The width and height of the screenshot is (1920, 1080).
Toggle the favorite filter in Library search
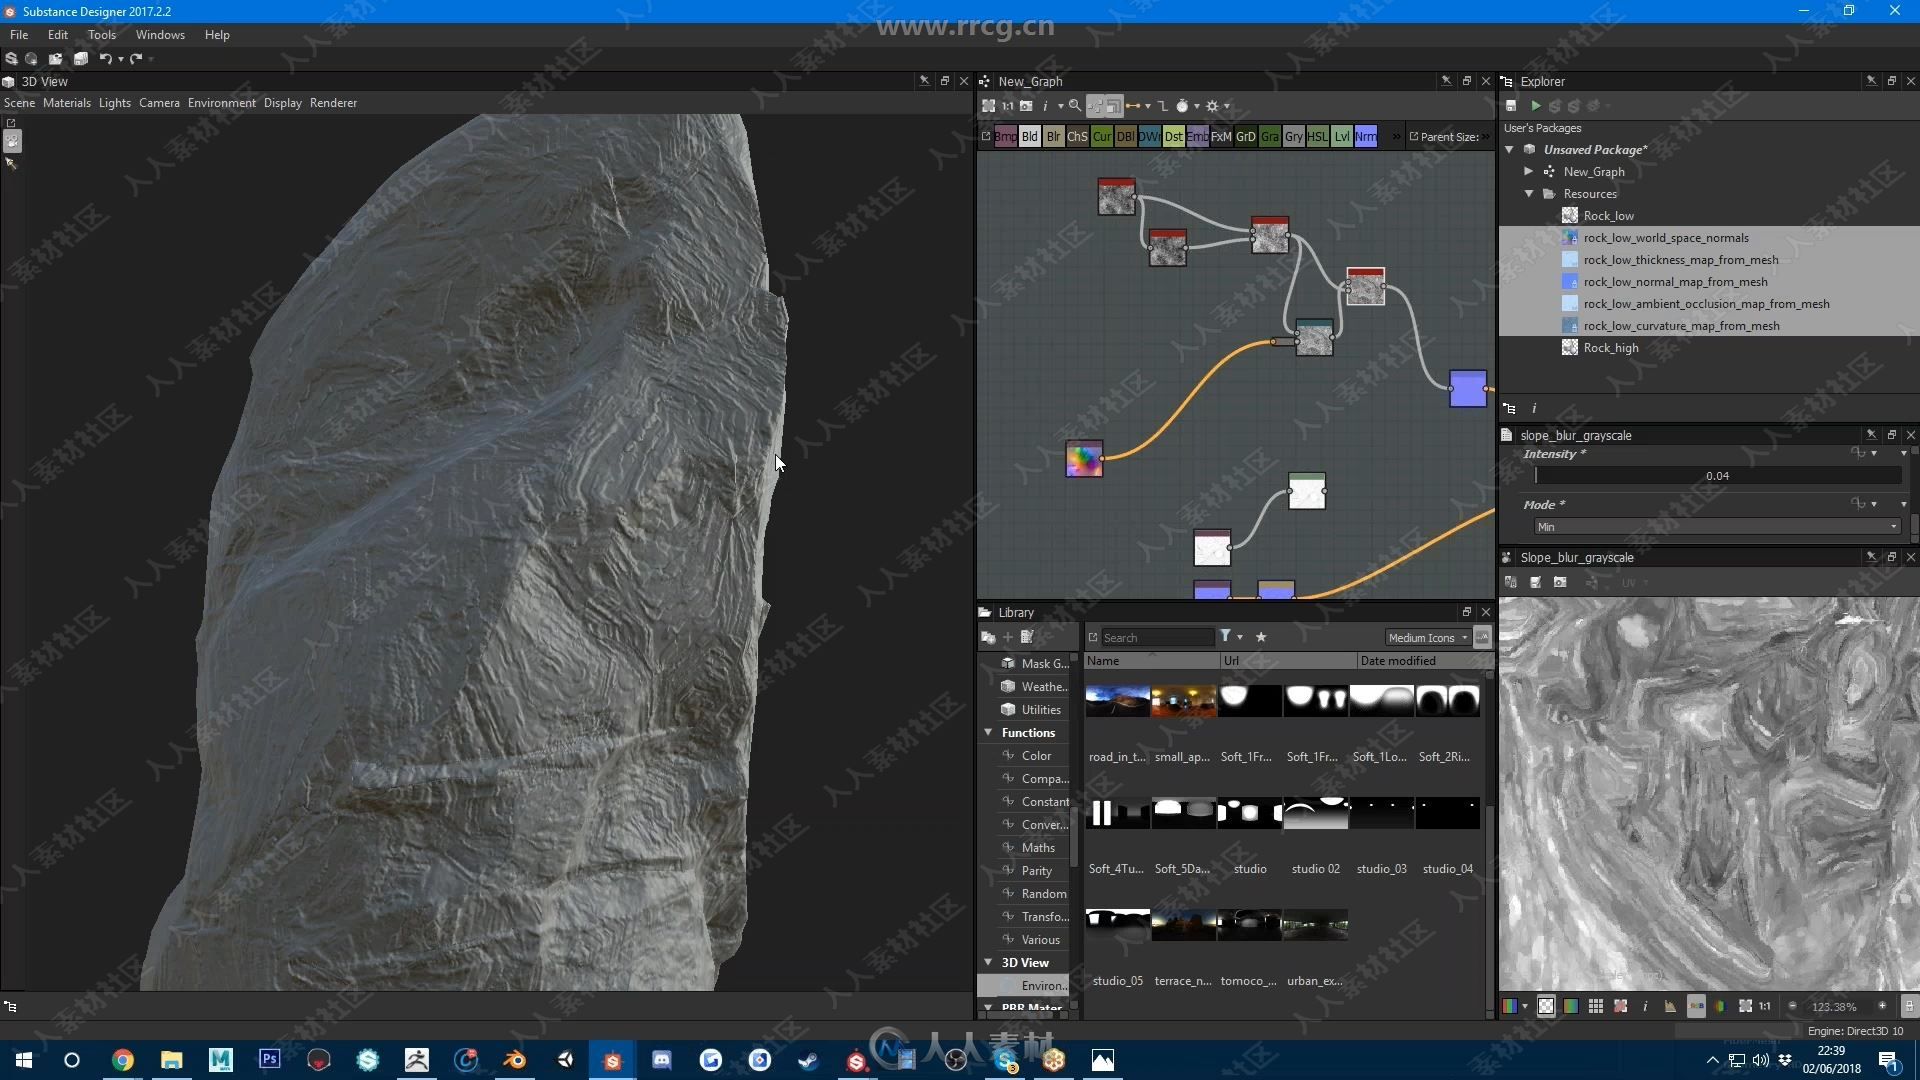(1261, 637)
